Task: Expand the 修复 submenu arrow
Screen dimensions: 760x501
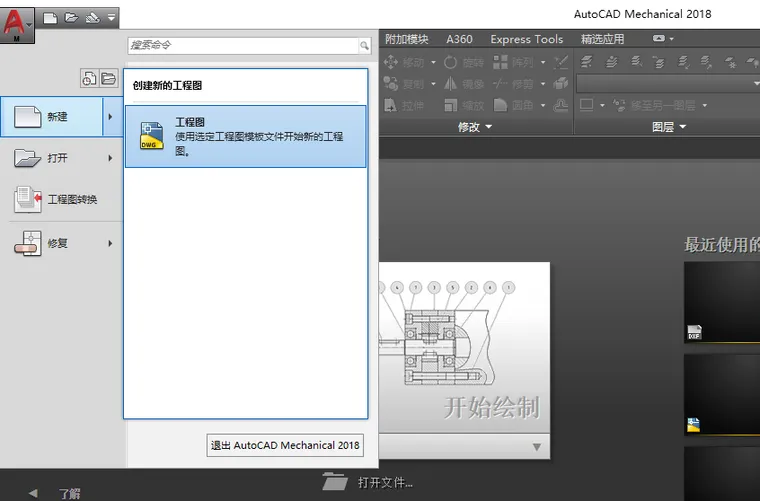Action: [111, 243]
